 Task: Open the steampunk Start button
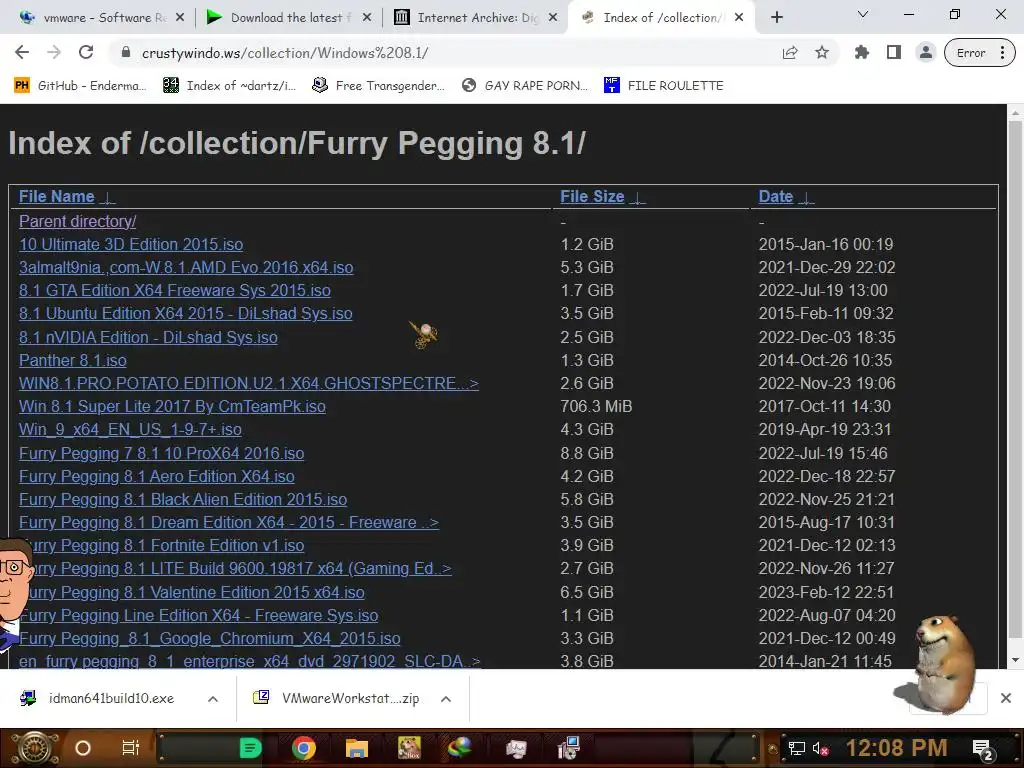pyautogui.click(x=36, y=748)
